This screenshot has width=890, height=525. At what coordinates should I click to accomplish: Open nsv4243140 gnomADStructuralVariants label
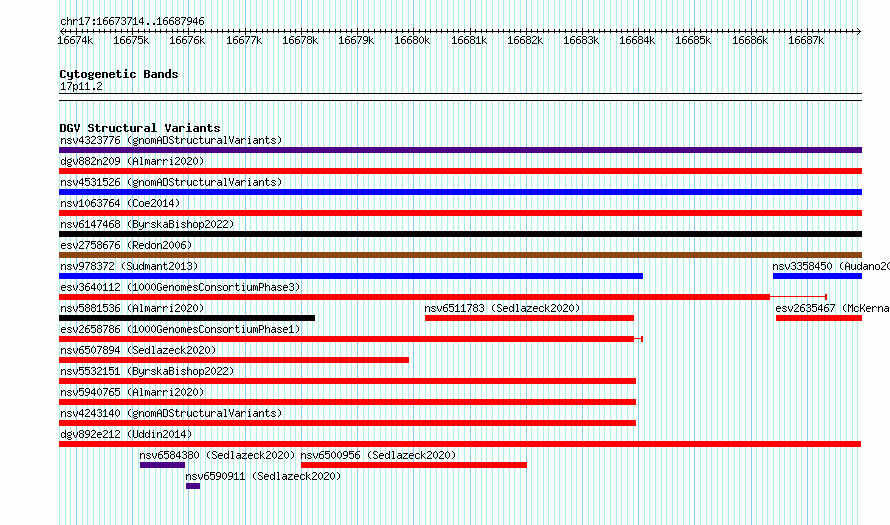tap(171, 413)
